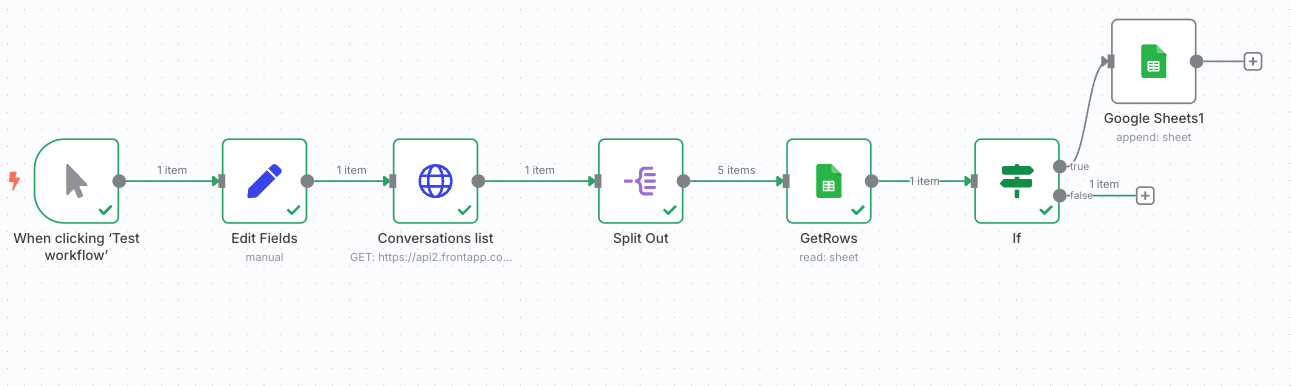Click the success checkmark on Split Out node
Screen dimensions: 1291x386
[669, 210]
